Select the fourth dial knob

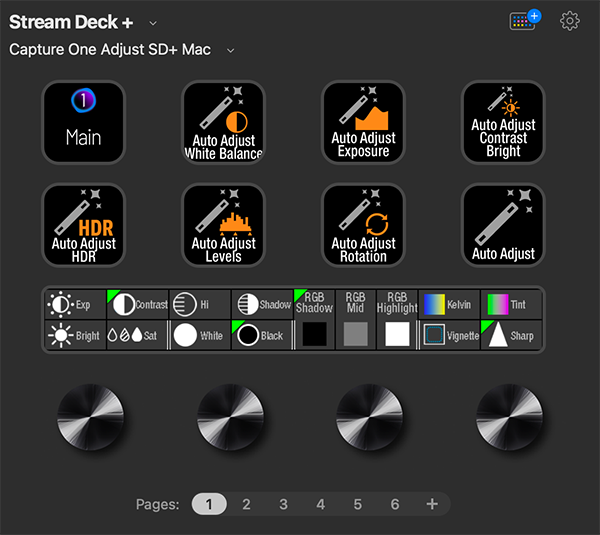pyautogui.click(x=509, y=417)
